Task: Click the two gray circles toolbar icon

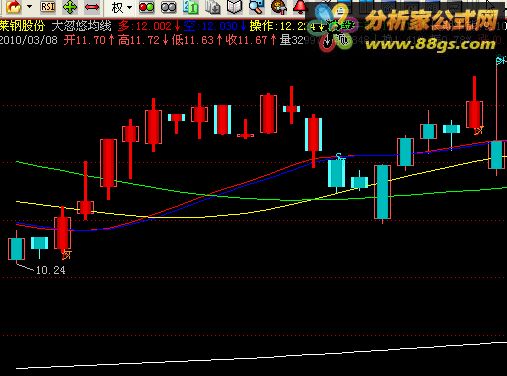Action: 168,7
